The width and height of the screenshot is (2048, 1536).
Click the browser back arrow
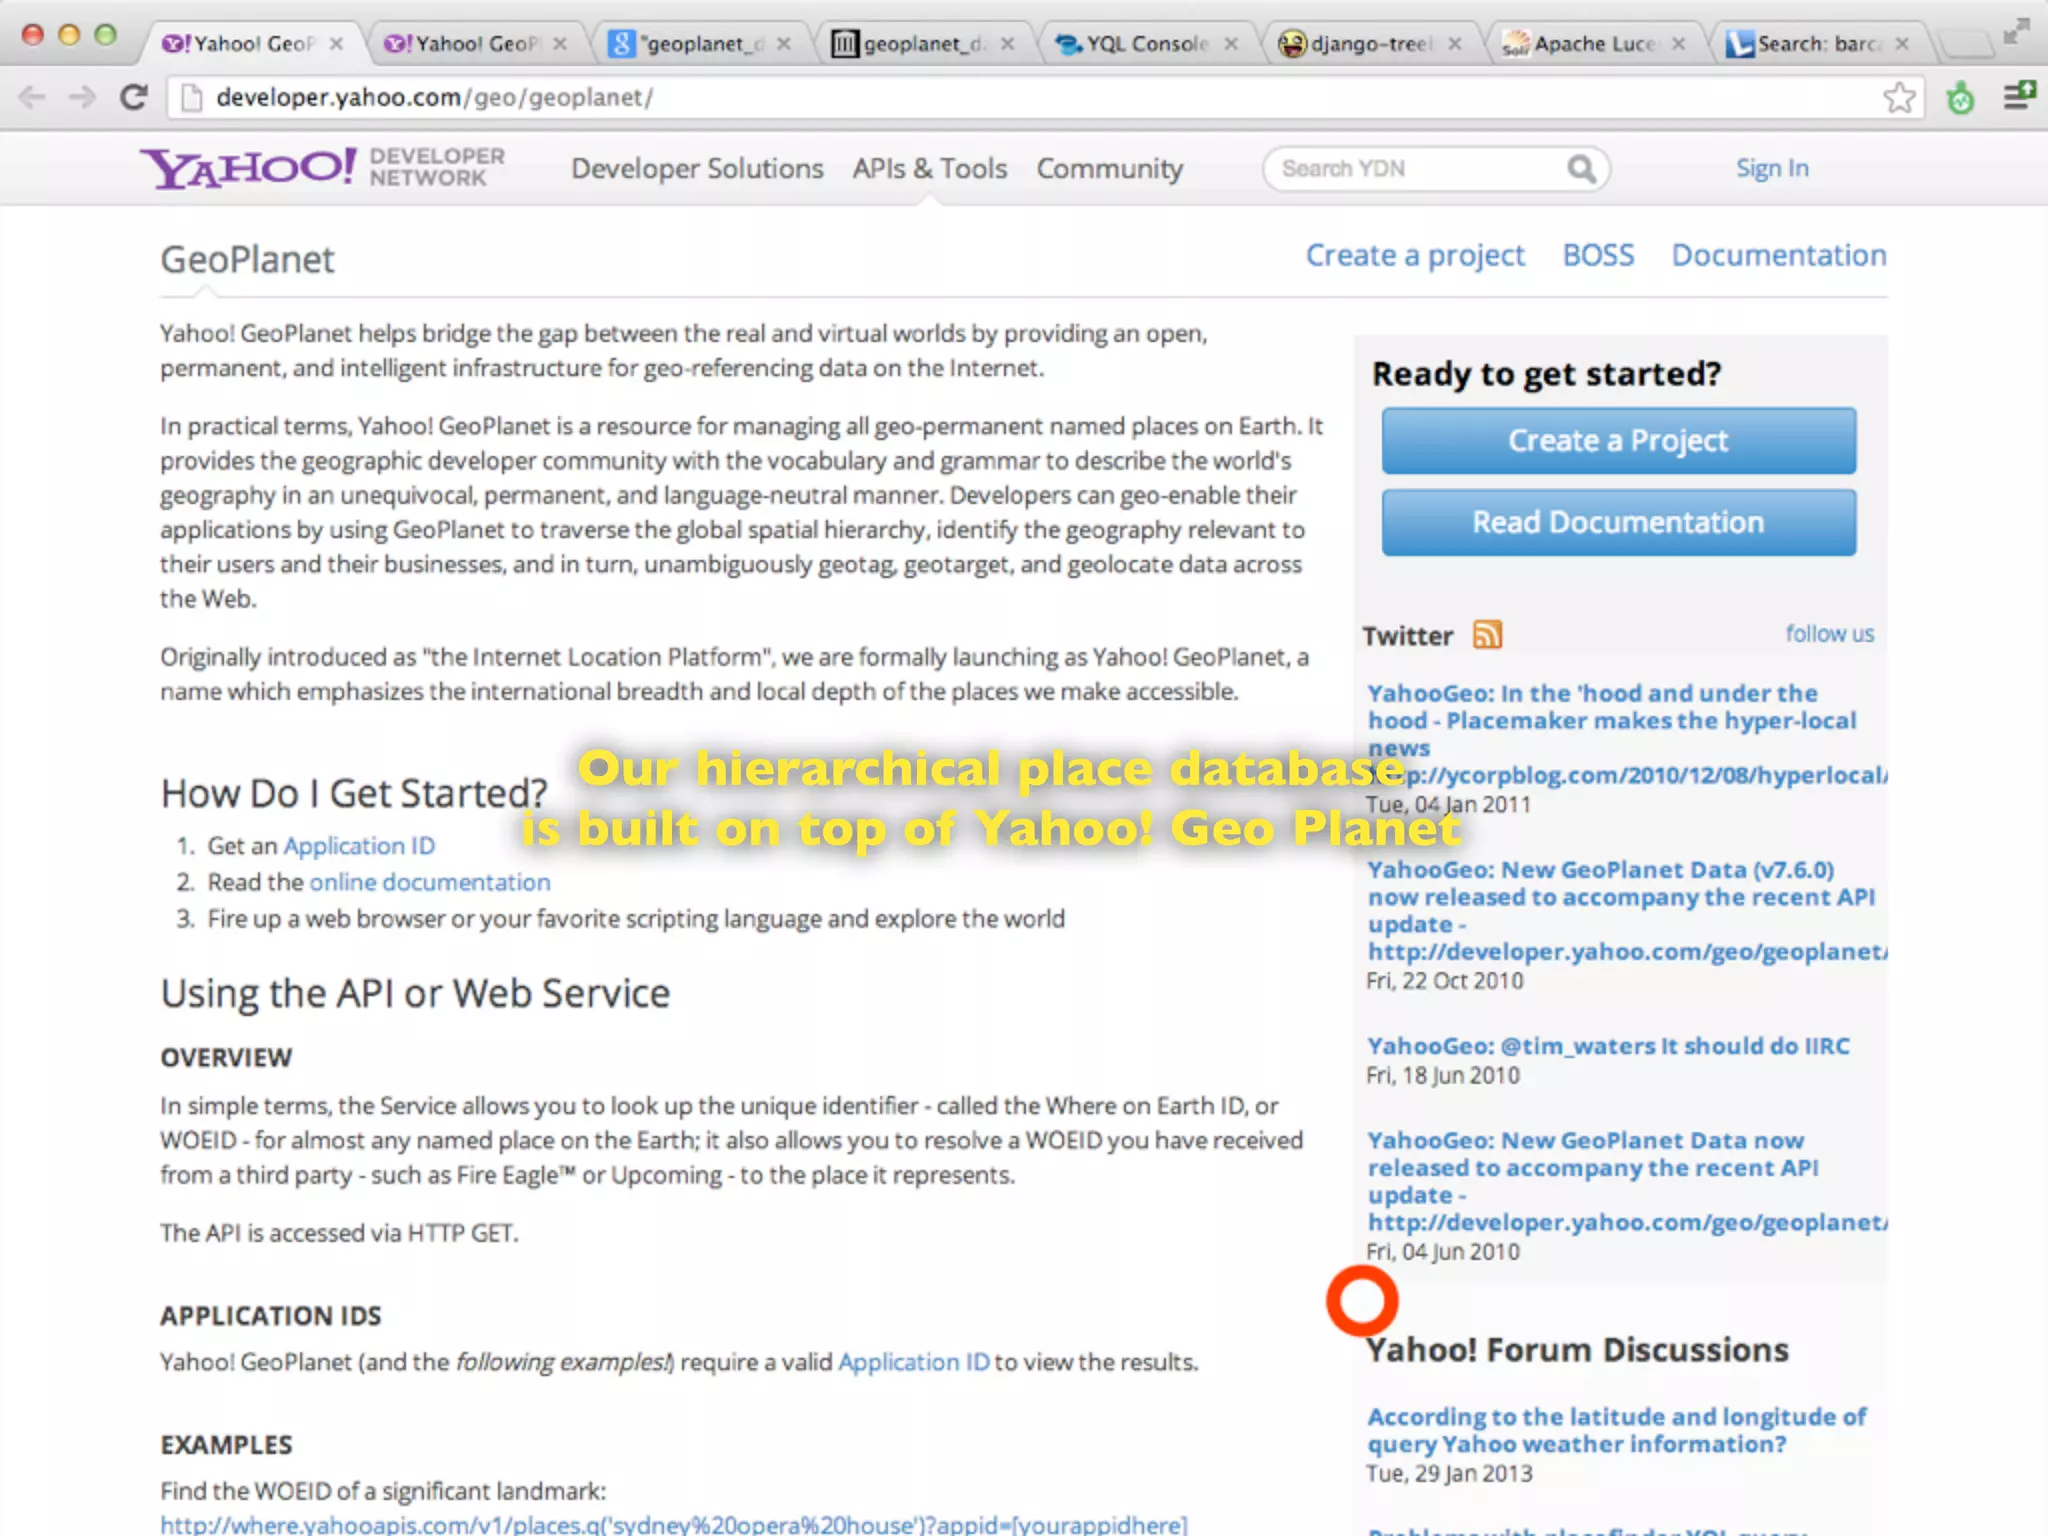[x=32, y=97]
